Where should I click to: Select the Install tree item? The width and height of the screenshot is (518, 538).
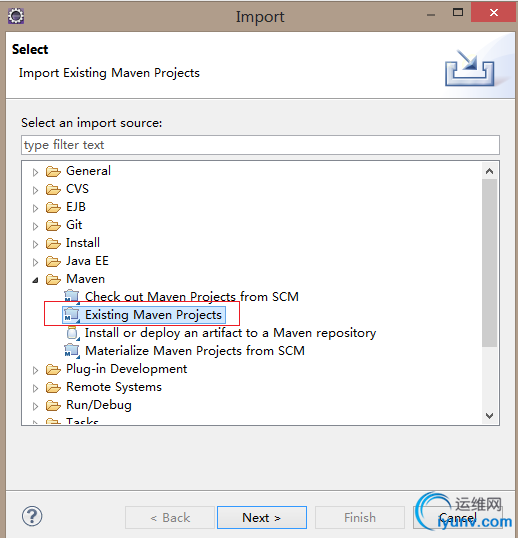coord(83,243)
